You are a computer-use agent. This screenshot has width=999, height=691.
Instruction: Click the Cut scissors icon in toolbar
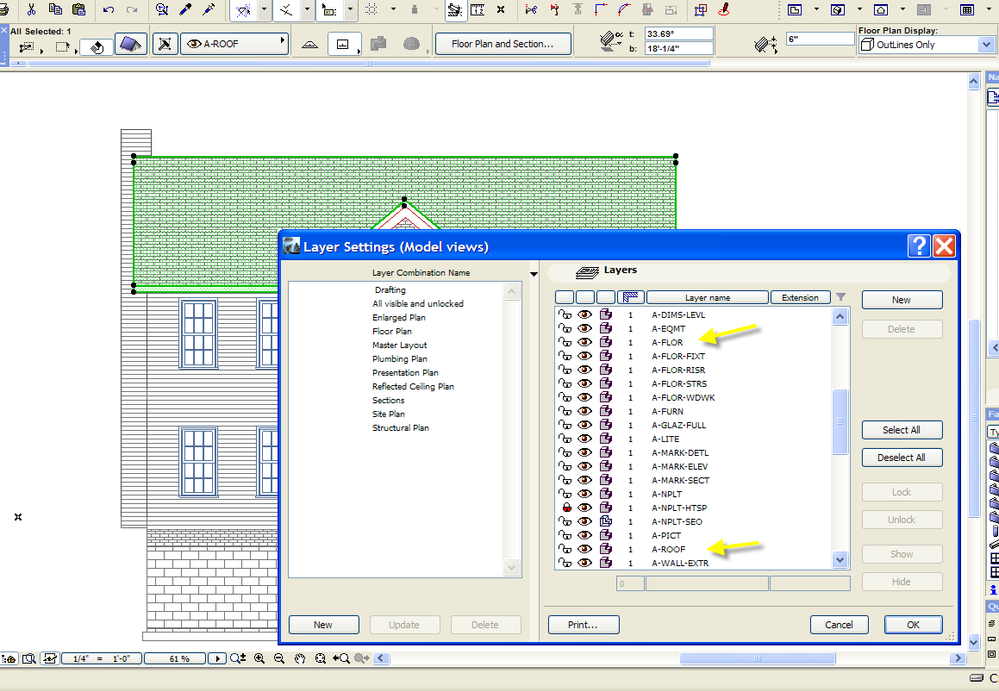click(32, 10)
